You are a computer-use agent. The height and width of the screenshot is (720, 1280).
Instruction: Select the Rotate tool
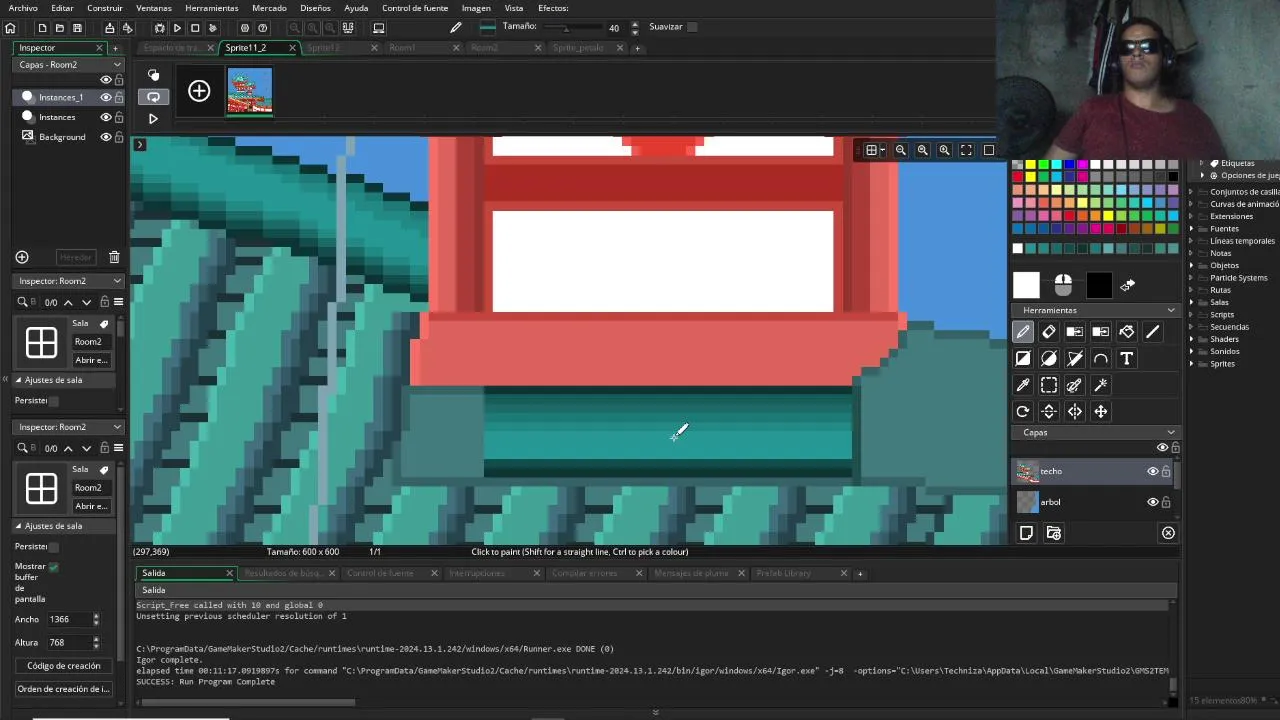click(x=1023, y=411)
